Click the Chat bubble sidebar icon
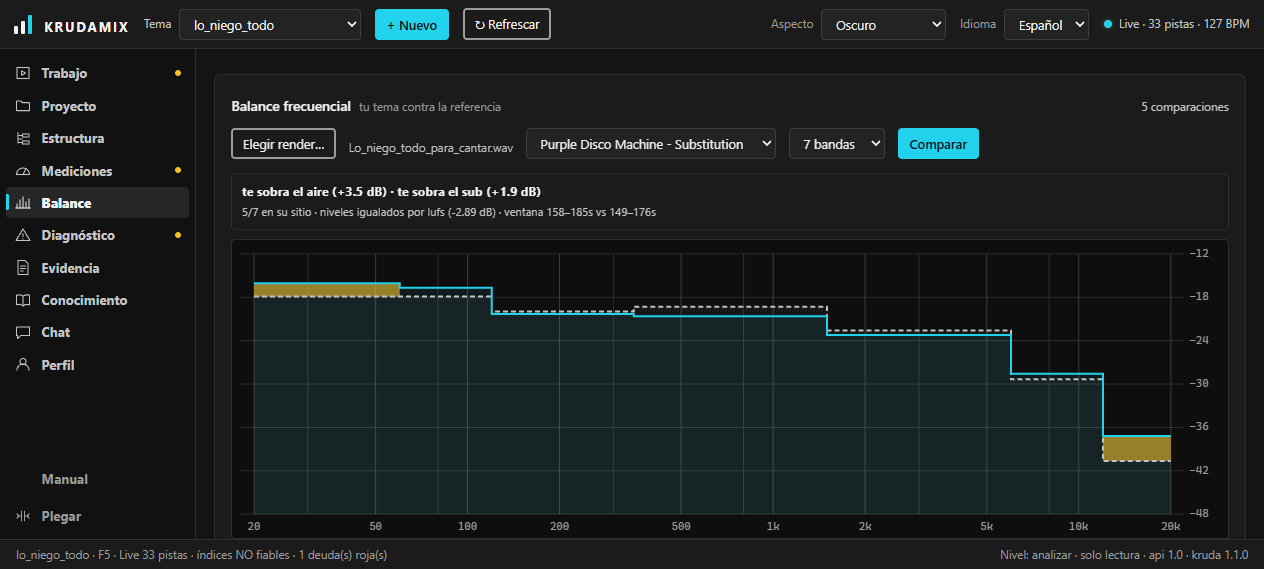This screenshot has width=1264, height=569. pos(23,332)
